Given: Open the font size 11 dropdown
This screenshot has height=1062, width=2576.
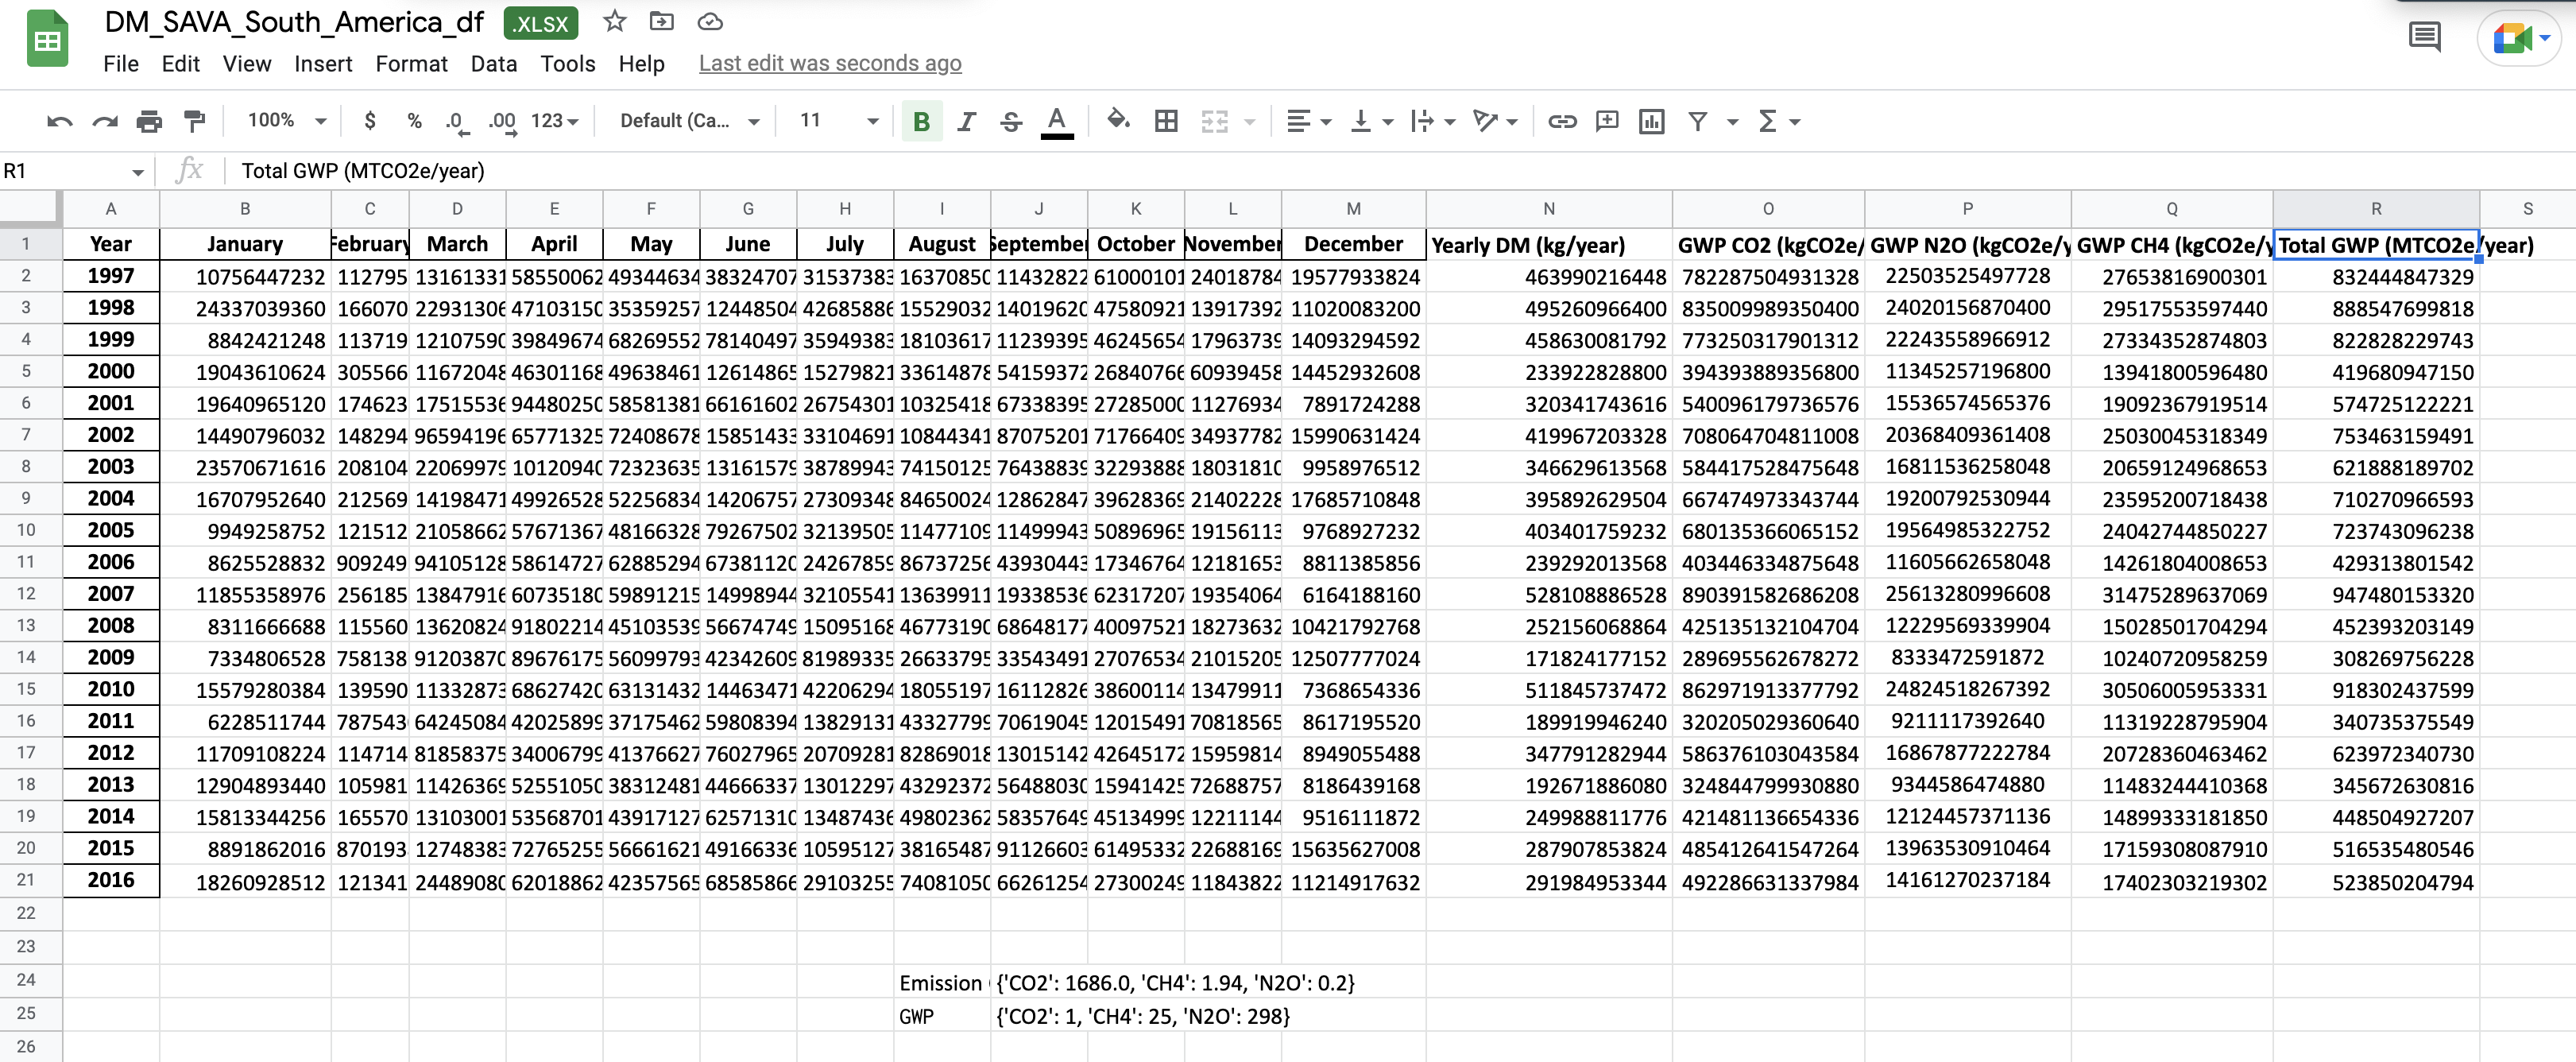Looking at the screenshot, I should pos(838,121).
